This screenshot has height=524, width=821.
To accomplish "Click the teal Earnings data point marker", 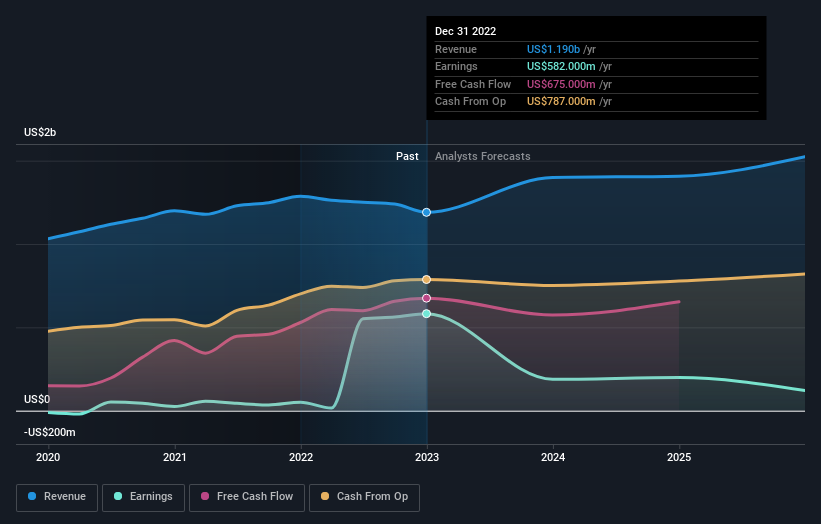I will point(427,314).
